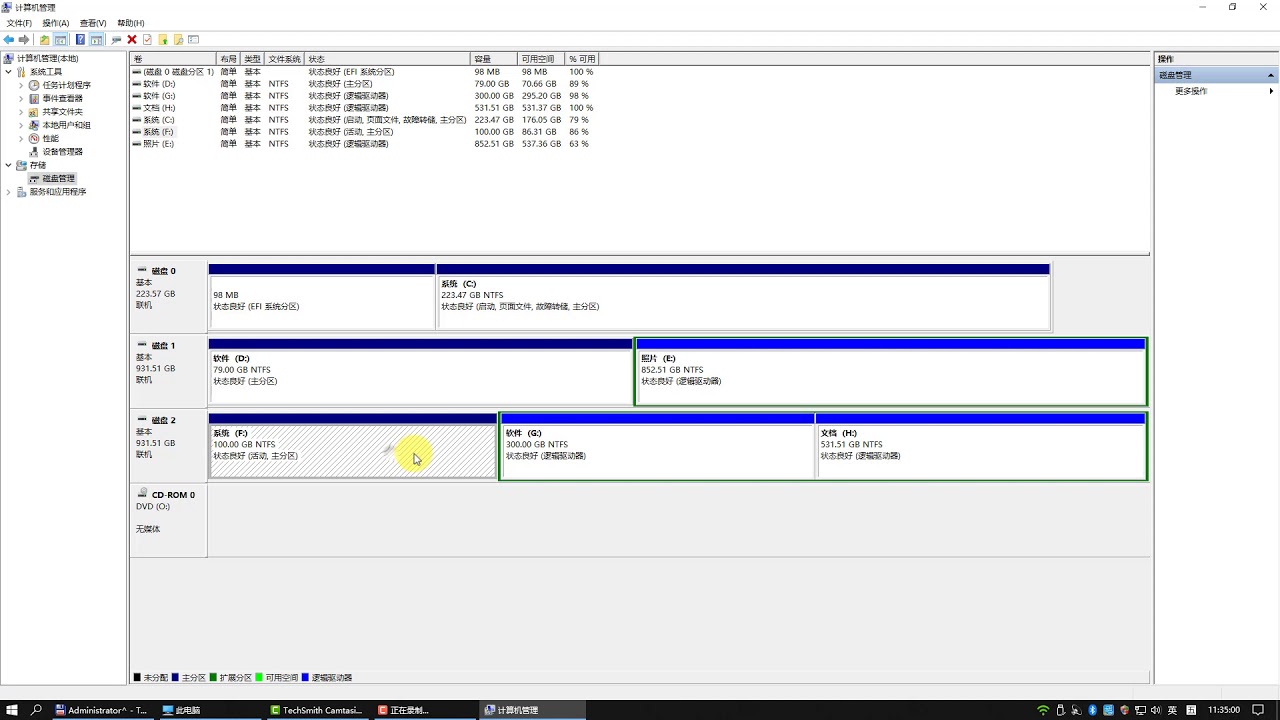Click the red X delete toolbar icon

(x=132, y=40)
